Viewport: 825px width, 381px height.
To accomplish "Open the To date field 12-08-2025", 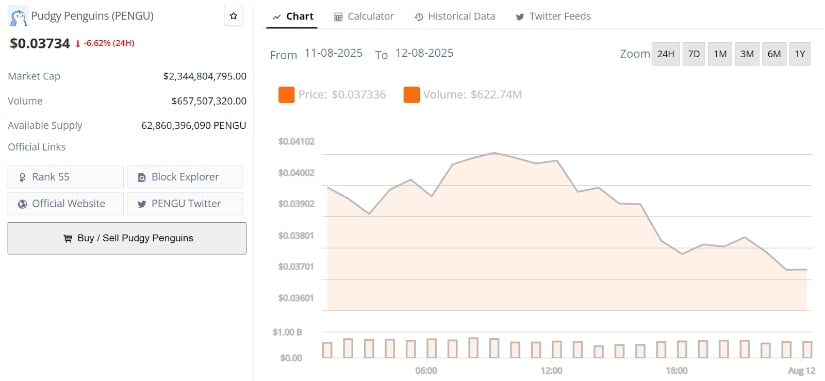I will coord(424,53).
